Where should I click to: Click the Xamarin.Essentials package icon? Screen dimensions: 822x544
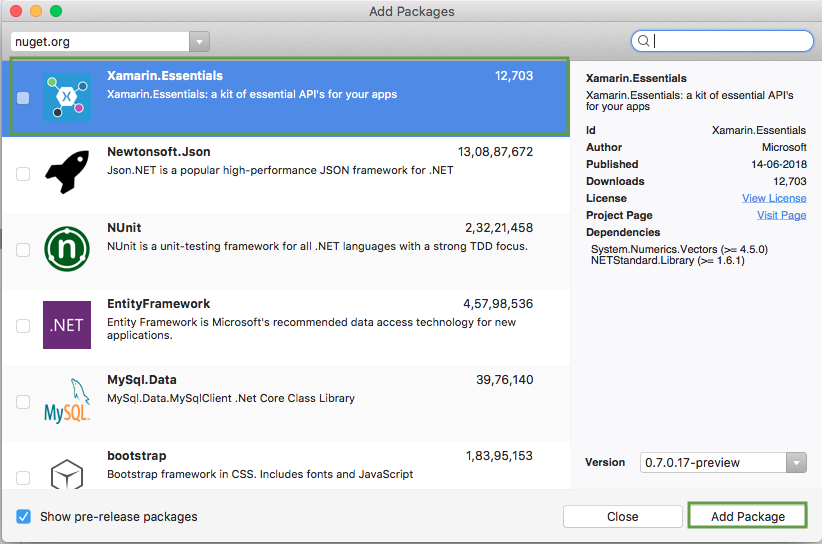67,98
